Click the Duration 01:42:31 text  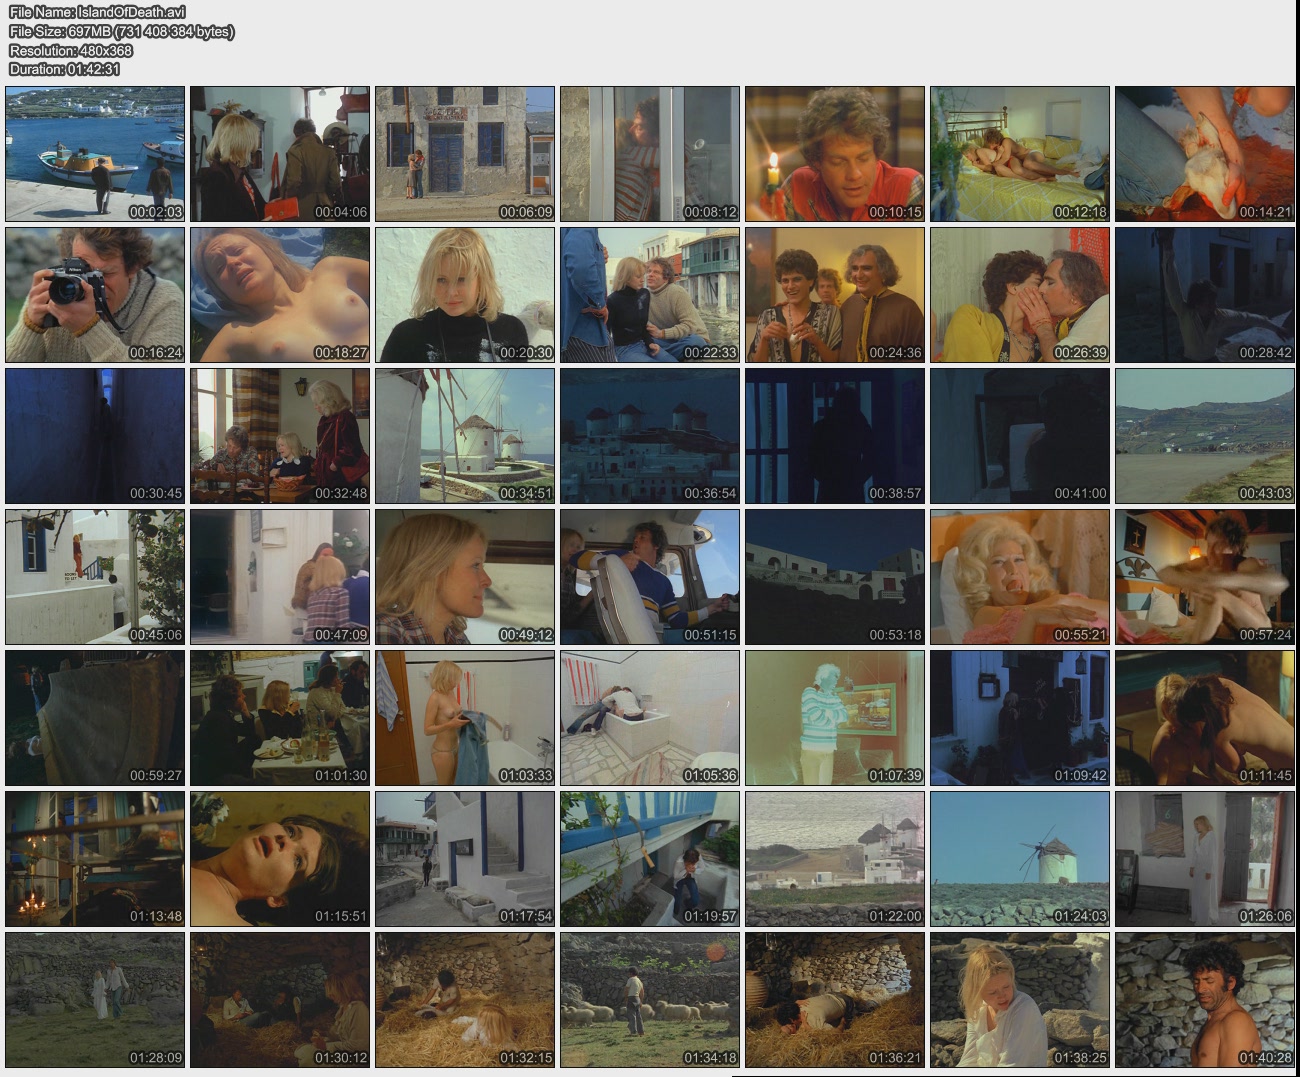(65, 69)
